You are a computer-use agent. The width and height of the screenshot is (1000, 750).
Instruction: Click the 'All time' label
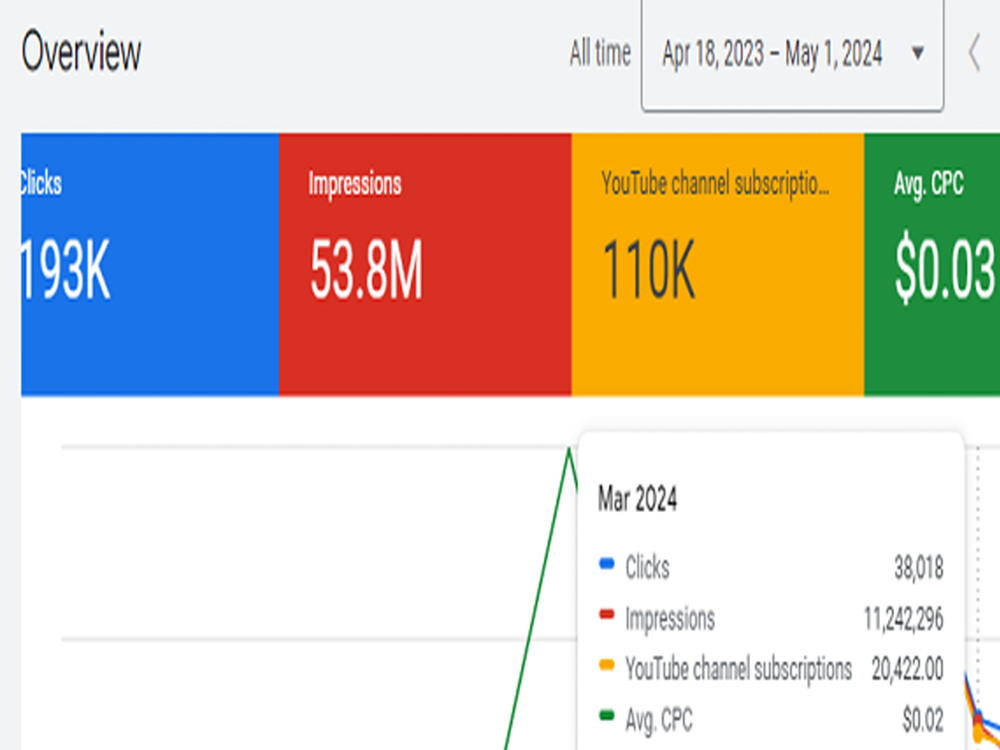600,53
